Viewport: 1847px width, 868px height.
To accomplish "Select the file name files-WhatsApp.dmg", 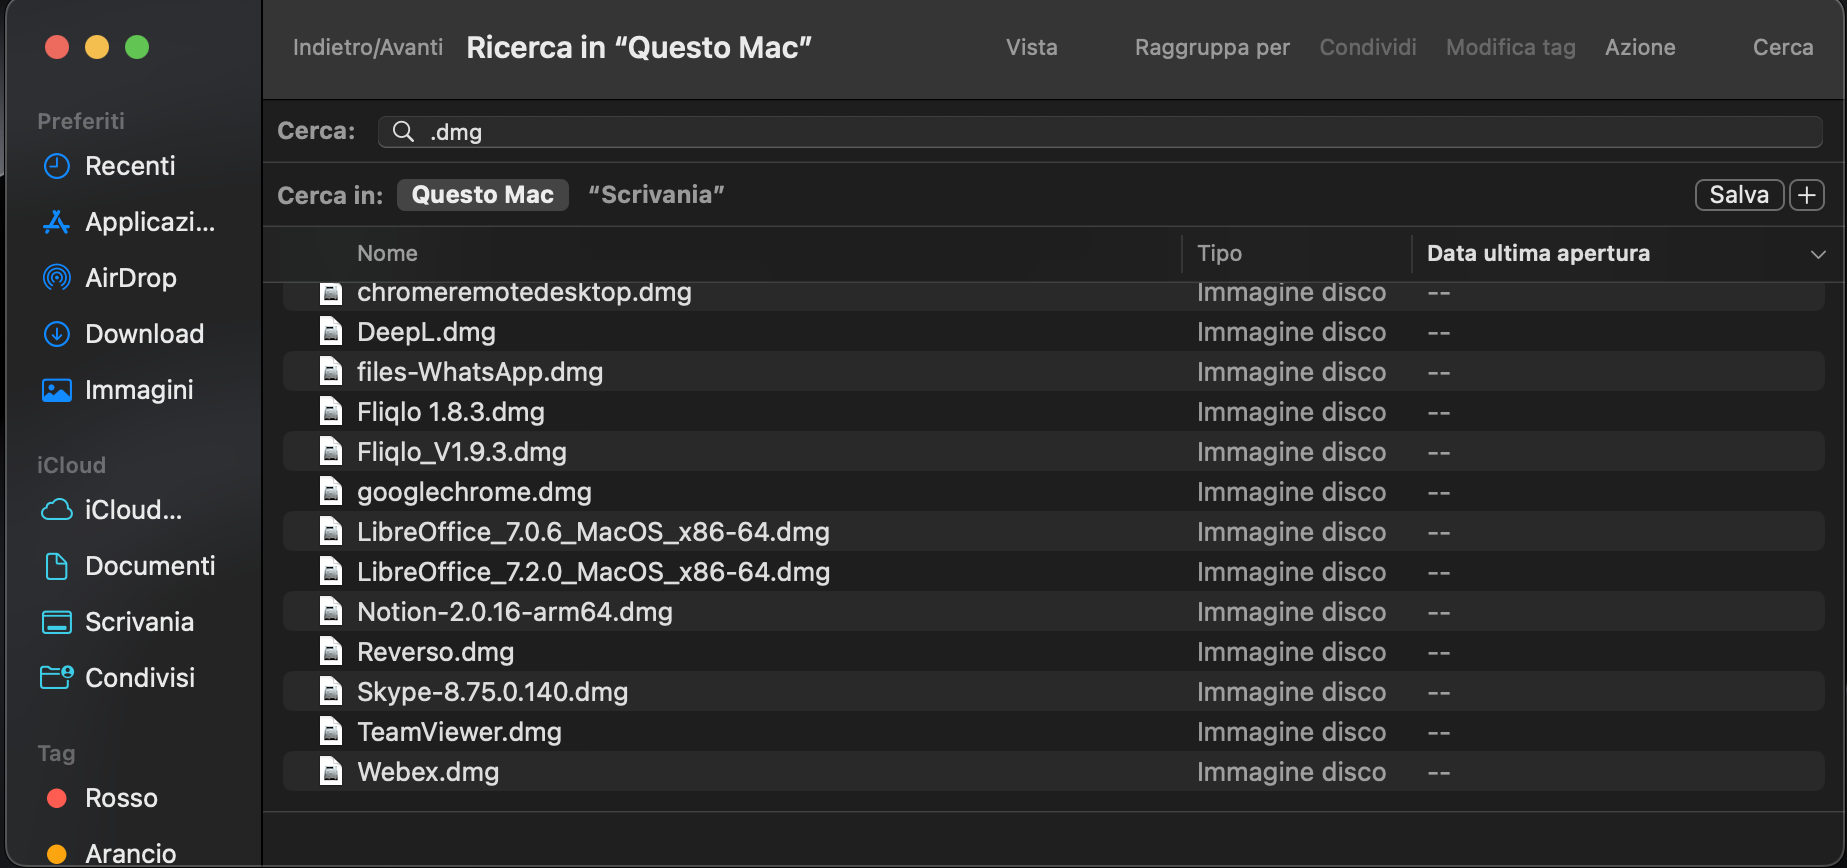I will [480, 372].
